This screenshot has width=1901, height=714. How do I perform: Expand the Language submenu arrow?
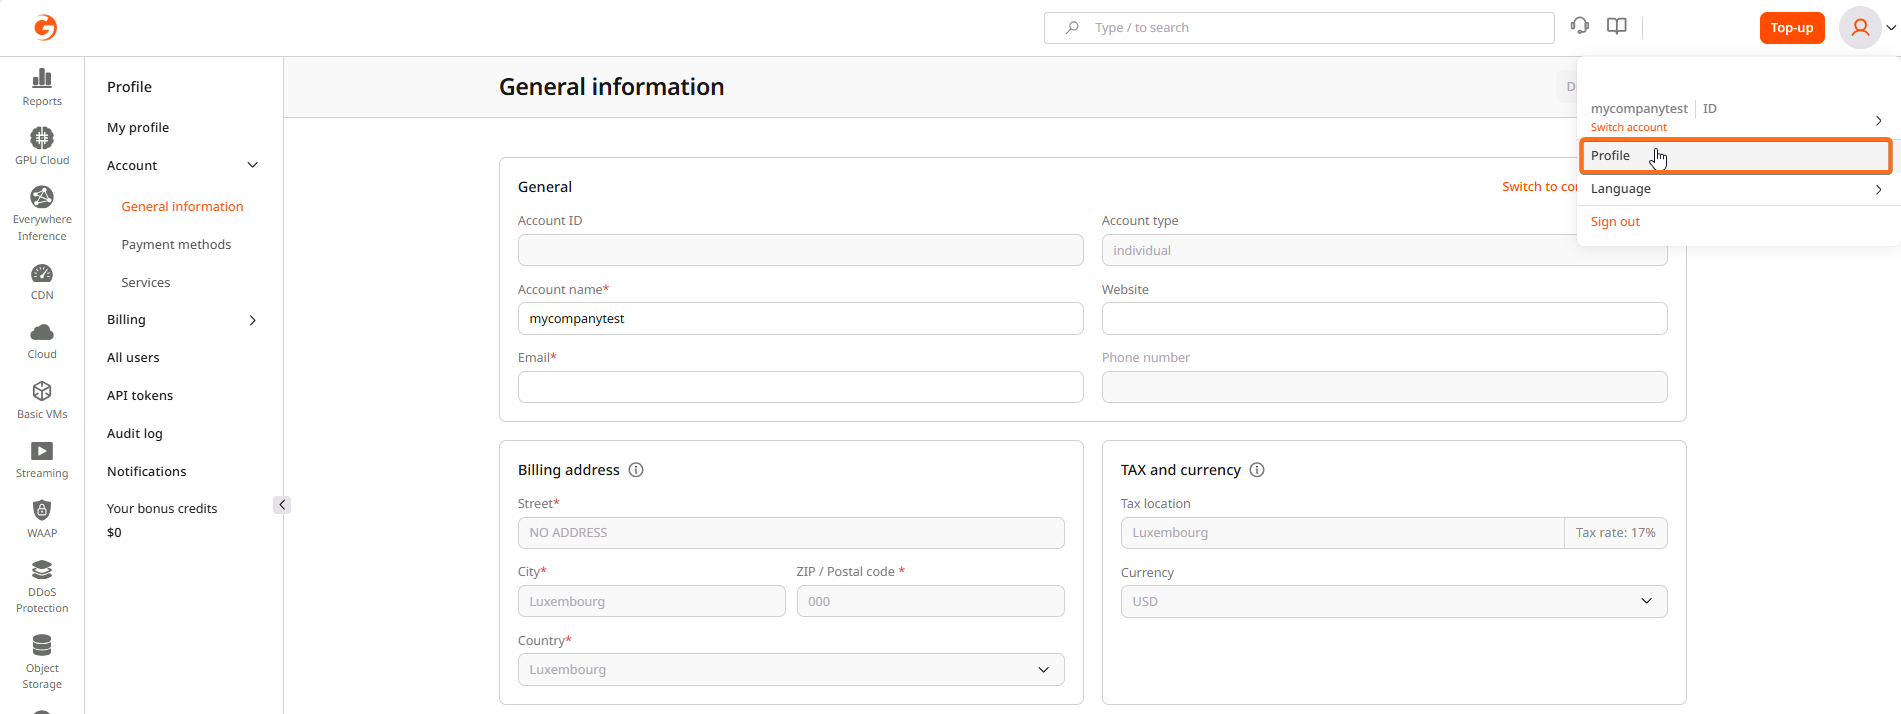(1879, 189)
